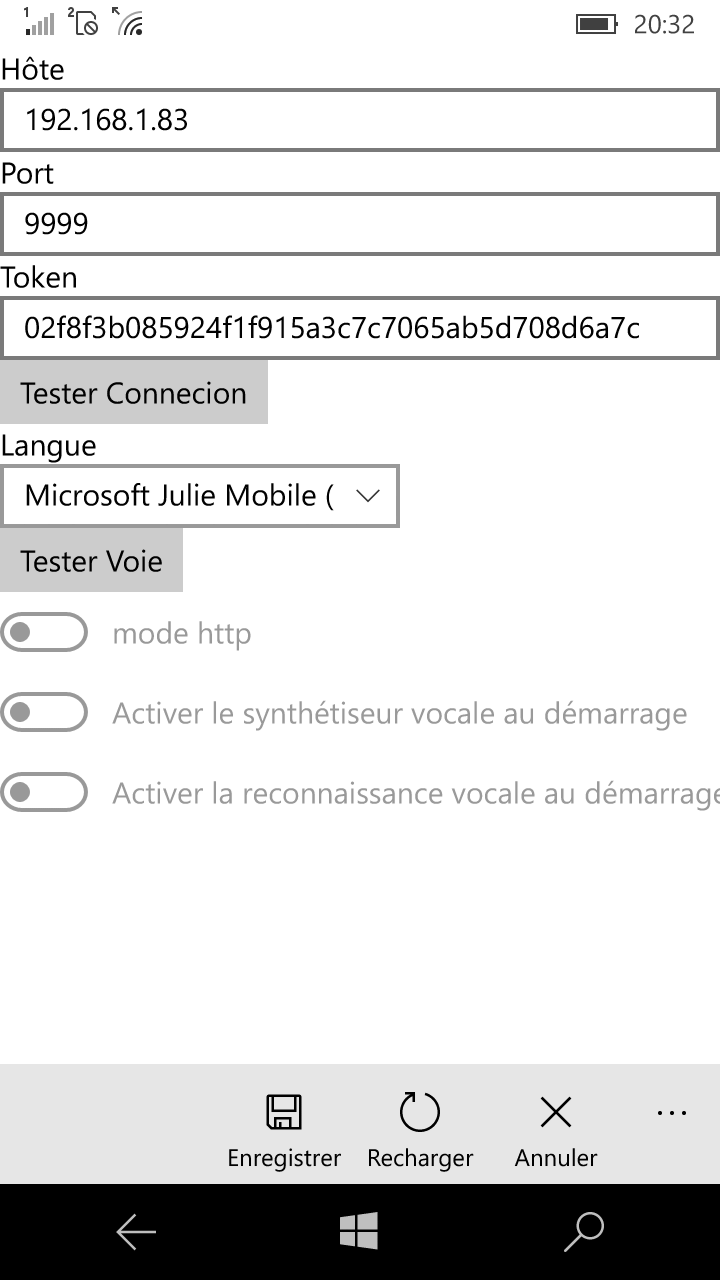The height and width of the screenshot is (1280, 720).
Task: Click the Langue dropdown chevron arrow
Action: click(368, 496)
